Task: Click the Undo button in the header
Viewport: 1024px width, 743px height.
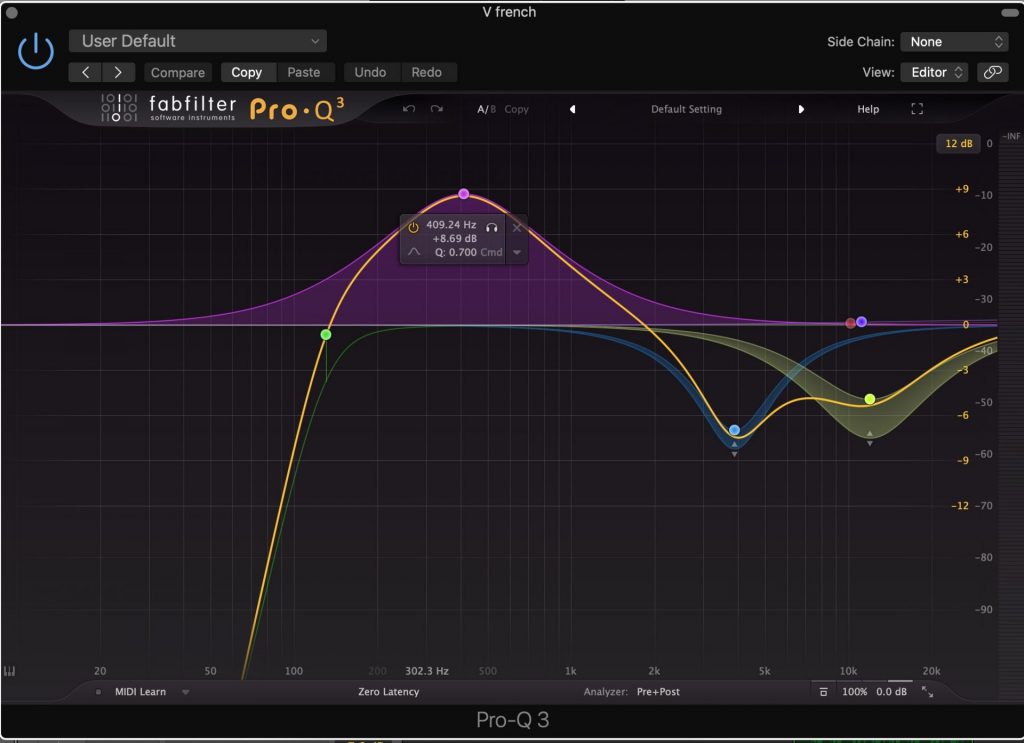Action: pyautogui.click(x=370, y=72)
